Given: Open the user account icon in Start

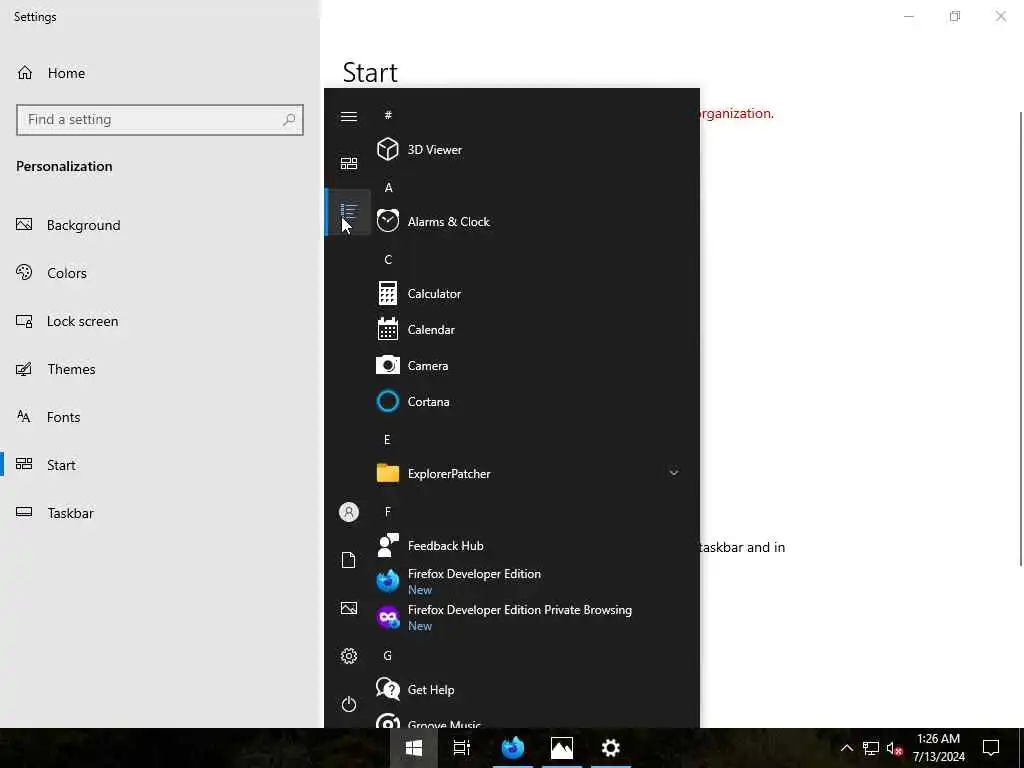Looking at the screenshot, I should tap(349, 512).
